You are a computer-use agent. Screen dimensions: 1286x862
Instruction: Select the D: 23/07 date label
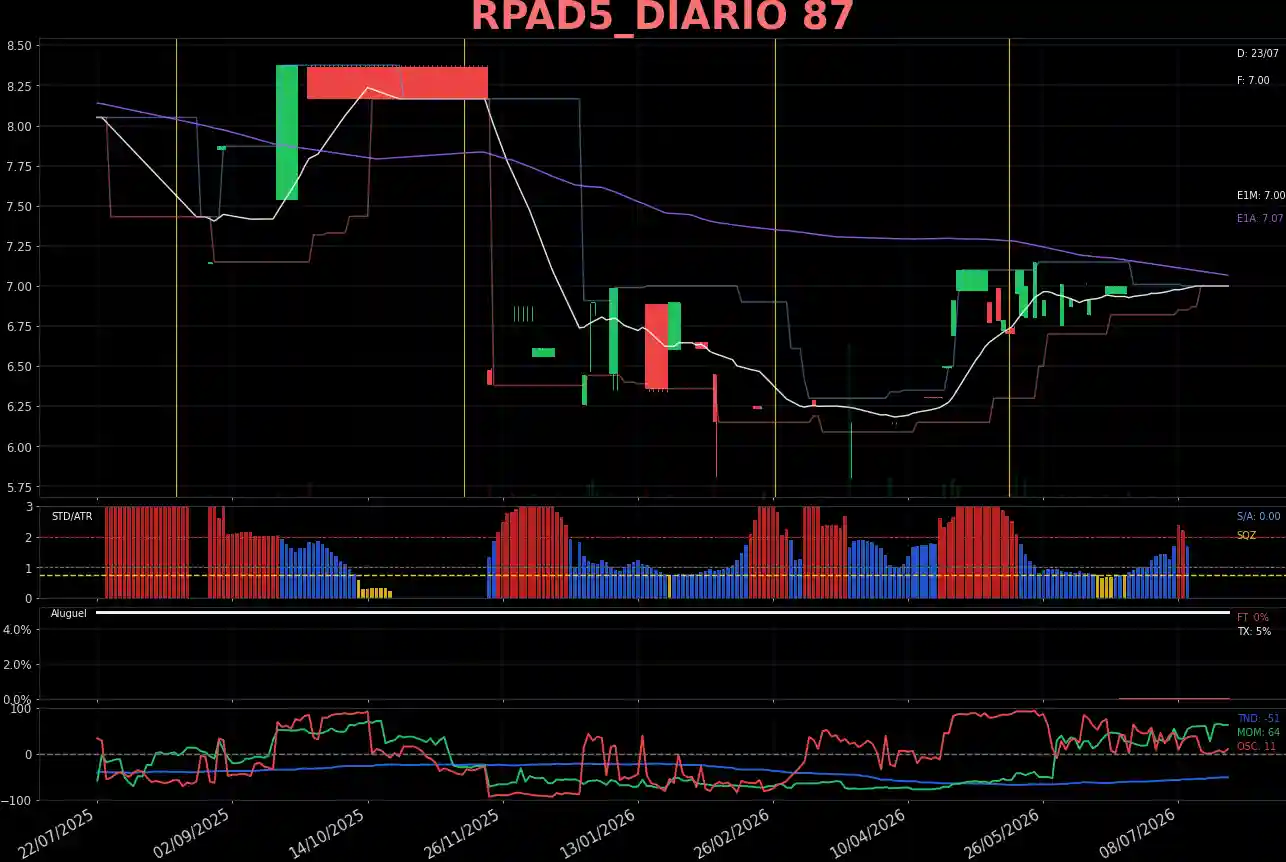pos(1258,54)
